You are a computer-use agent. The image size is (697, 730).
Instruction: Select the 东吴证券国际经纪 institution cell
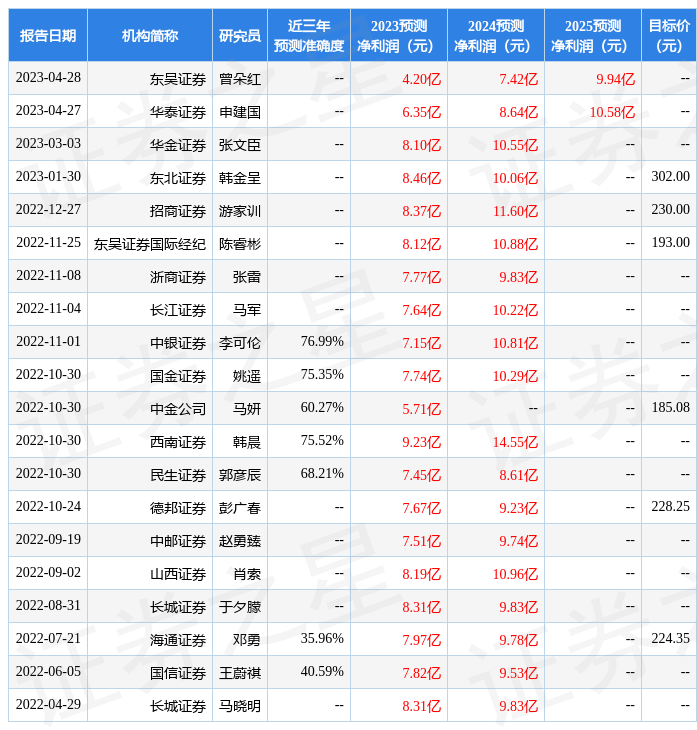click(150, 244)
